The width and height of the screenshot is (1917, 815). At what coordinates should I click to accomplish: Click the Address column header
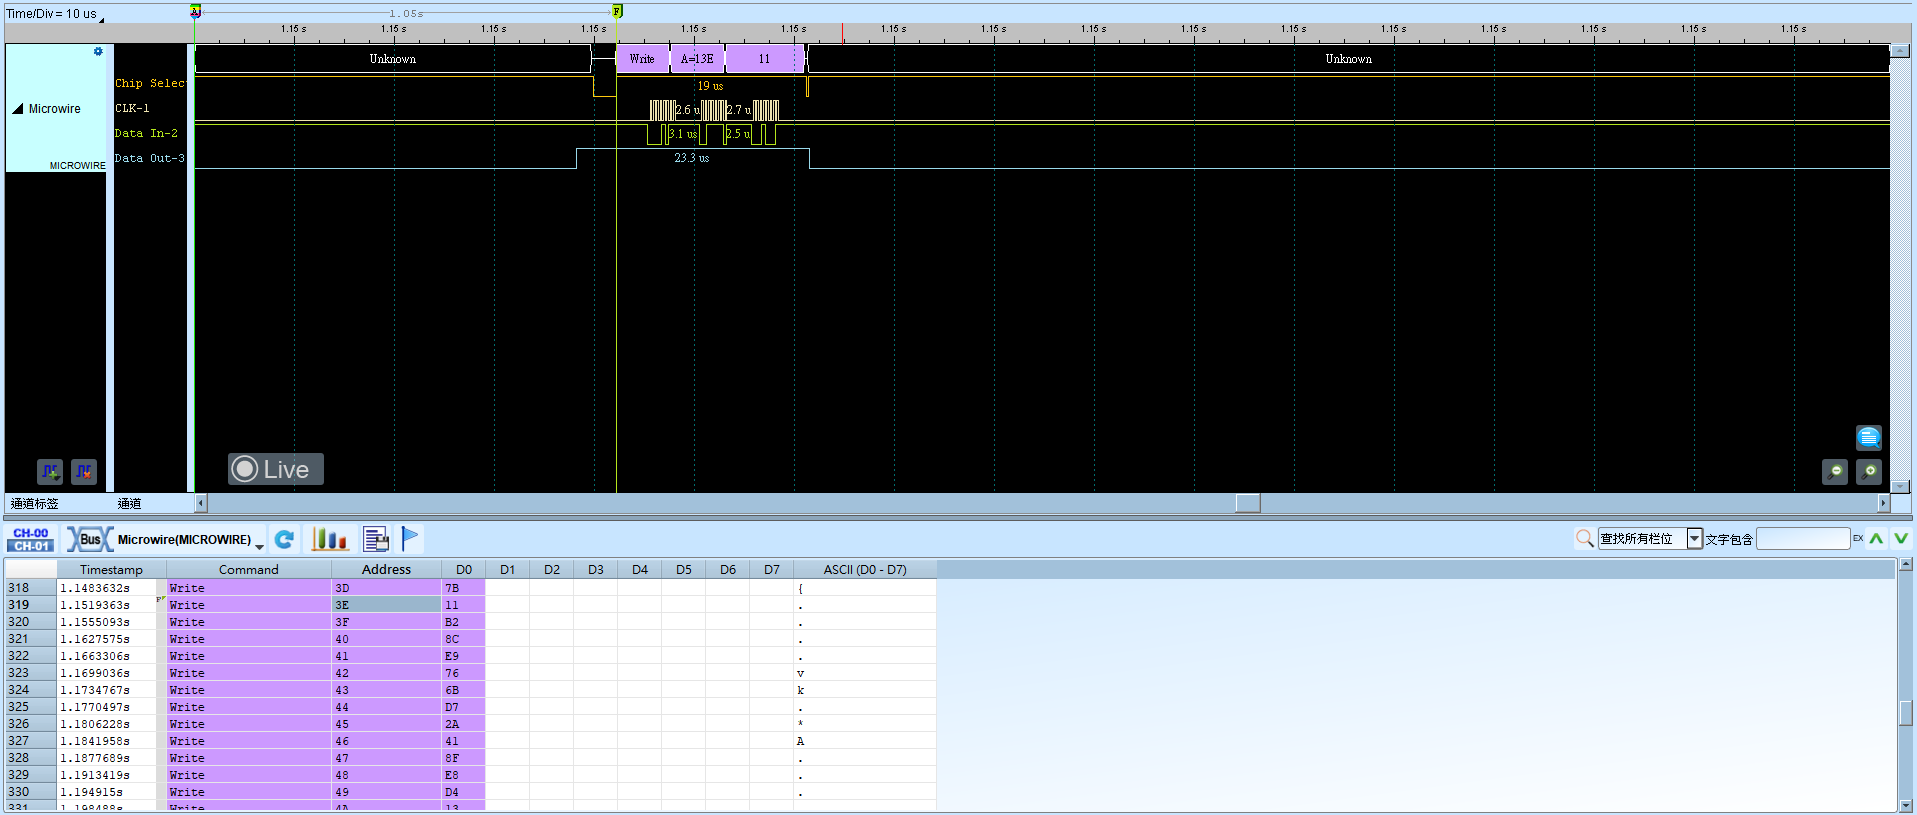(387, 570)
